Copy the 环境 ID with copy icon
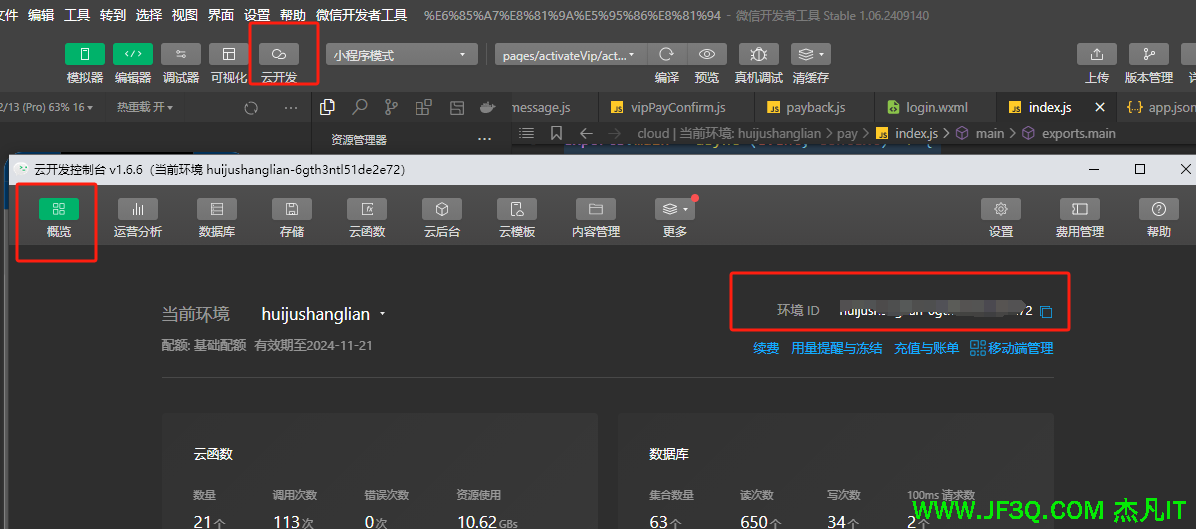The image size is (1196, 529). click(1046, 311)
